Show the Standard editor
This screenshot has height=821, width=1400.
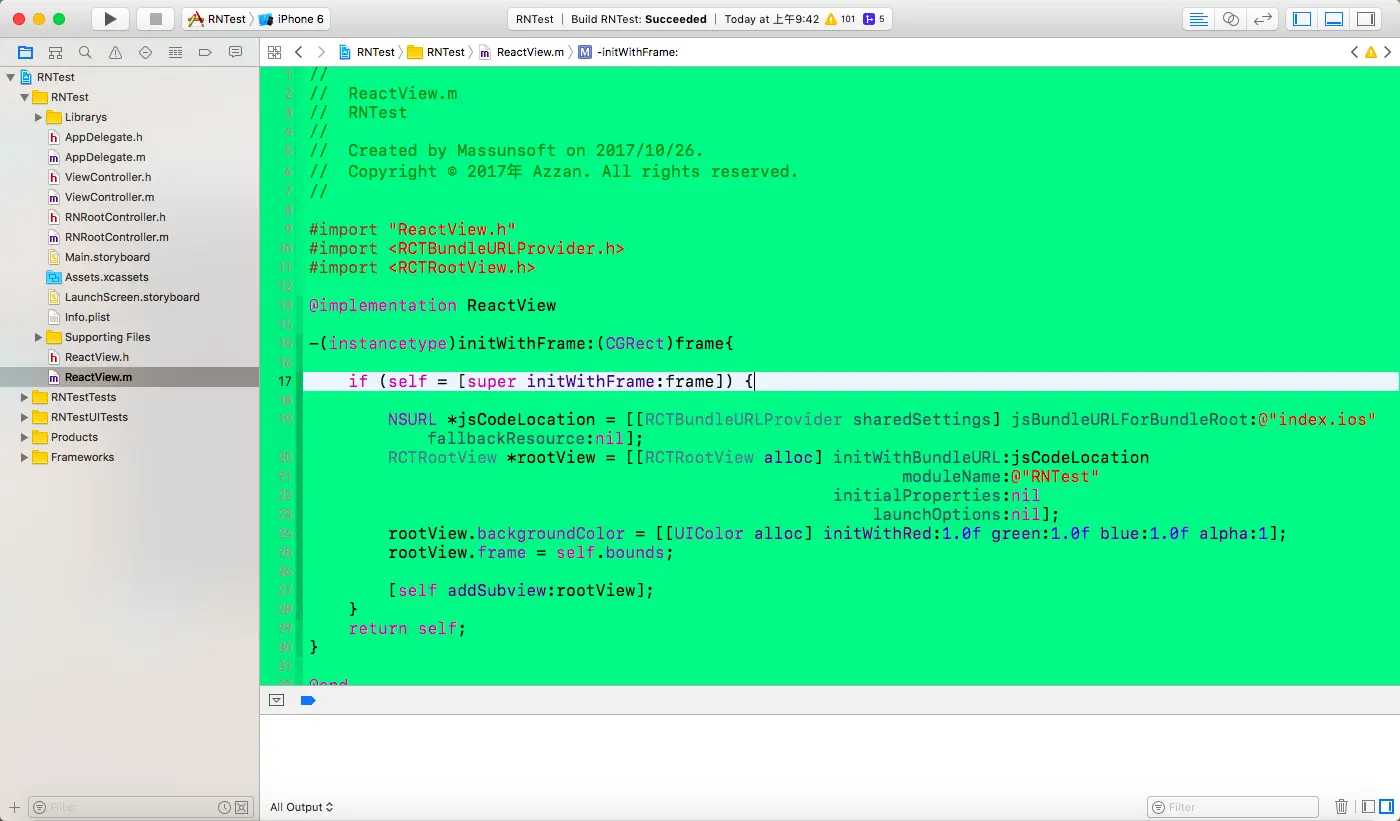[x=1197, y=19]
